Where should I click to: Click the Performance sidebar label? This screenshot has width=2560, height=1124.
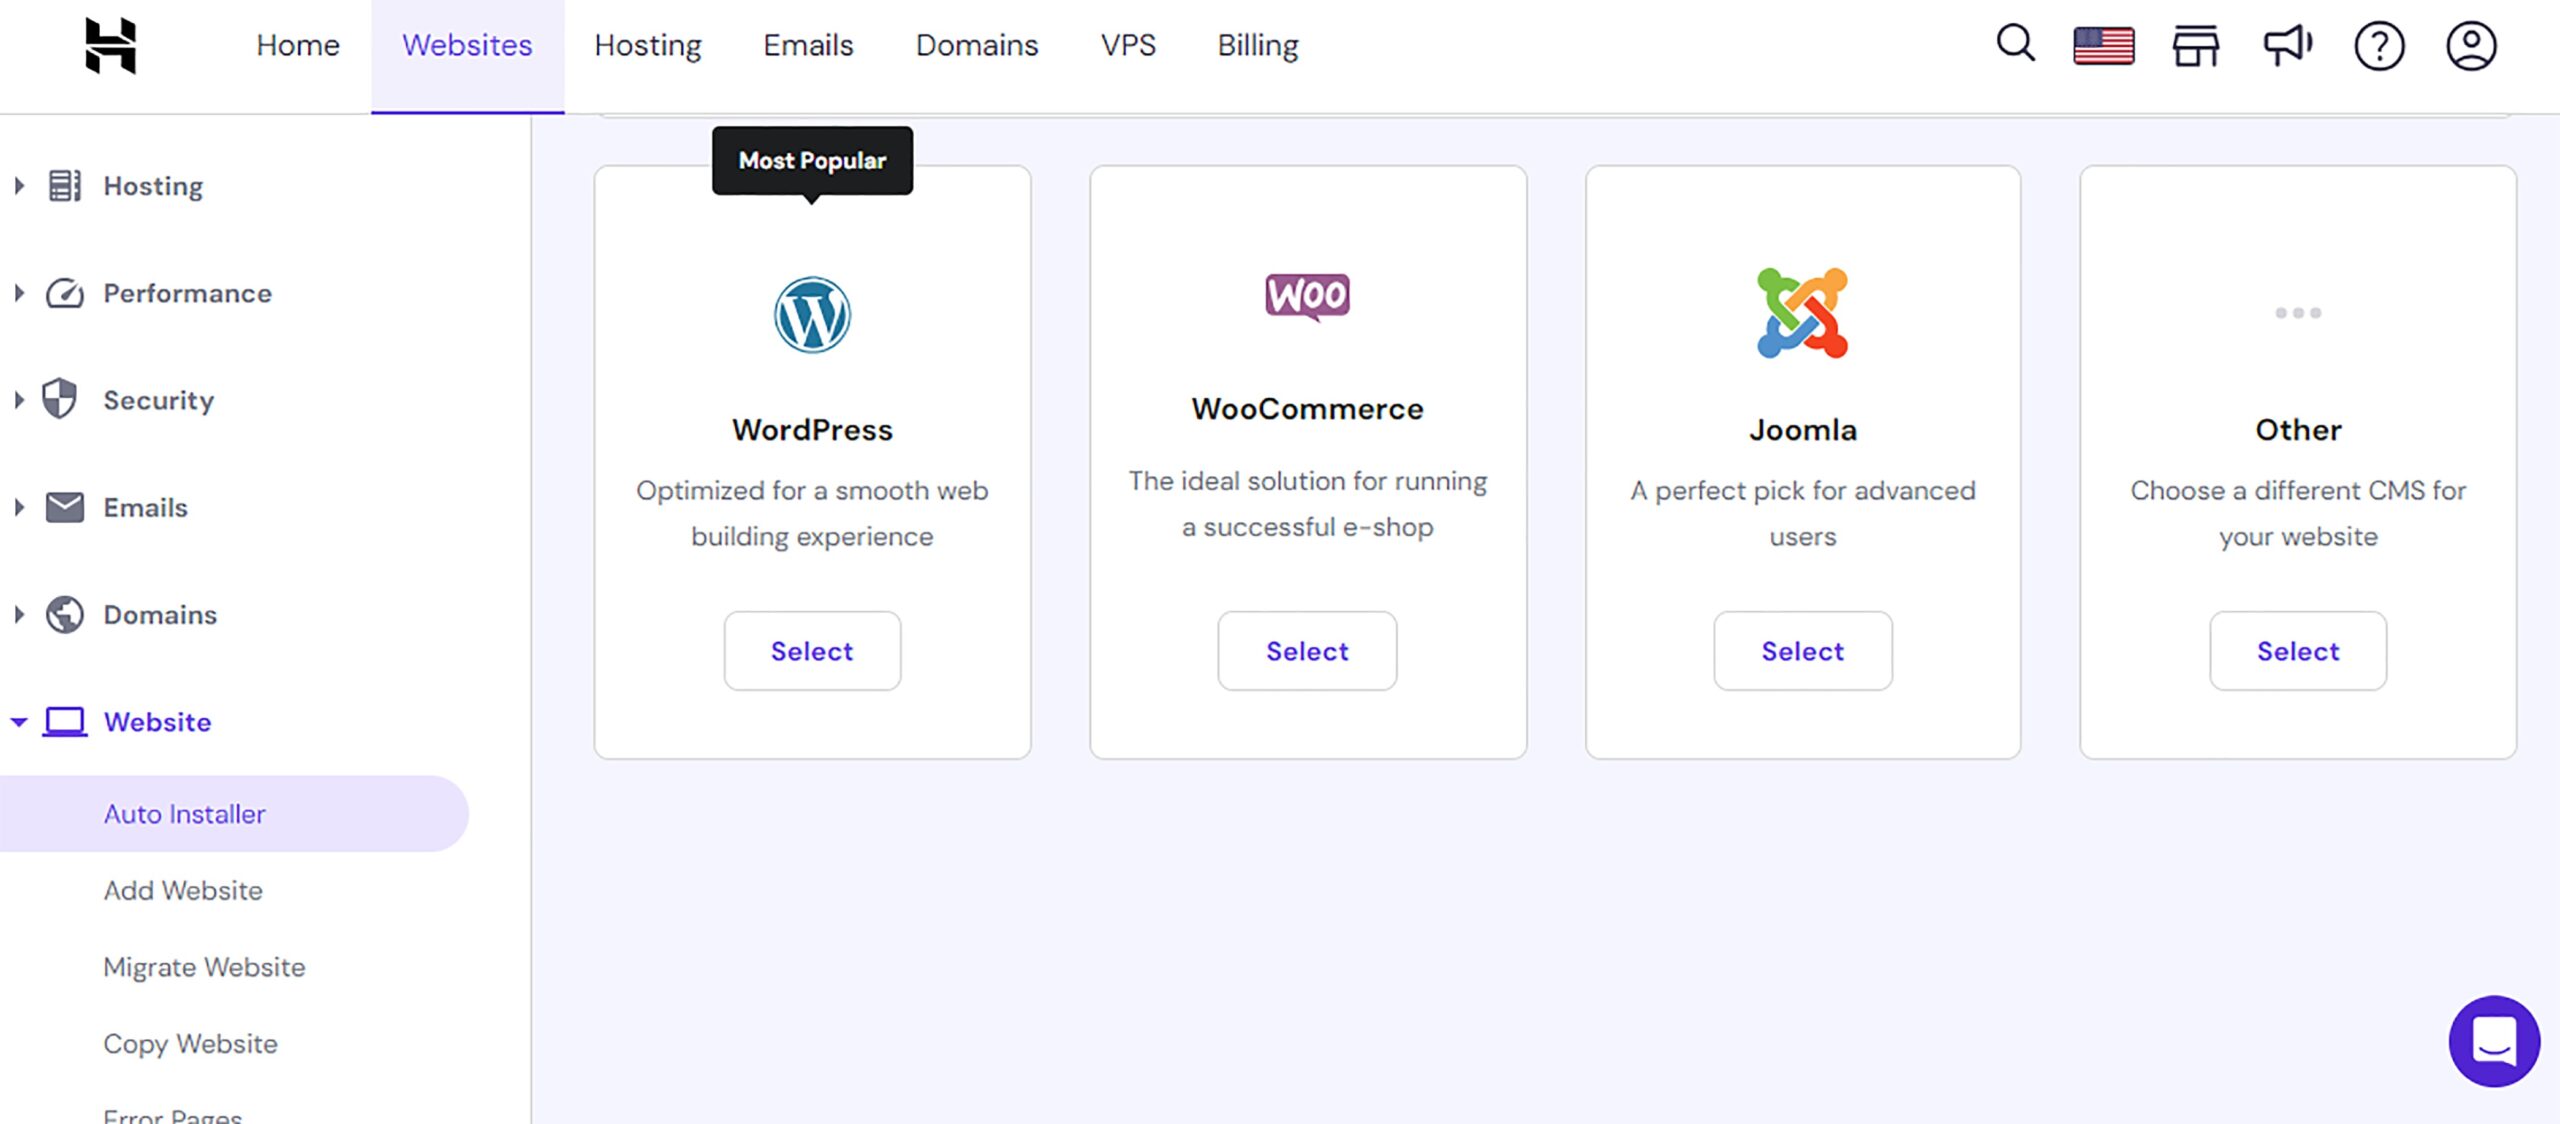pos(187,293)
